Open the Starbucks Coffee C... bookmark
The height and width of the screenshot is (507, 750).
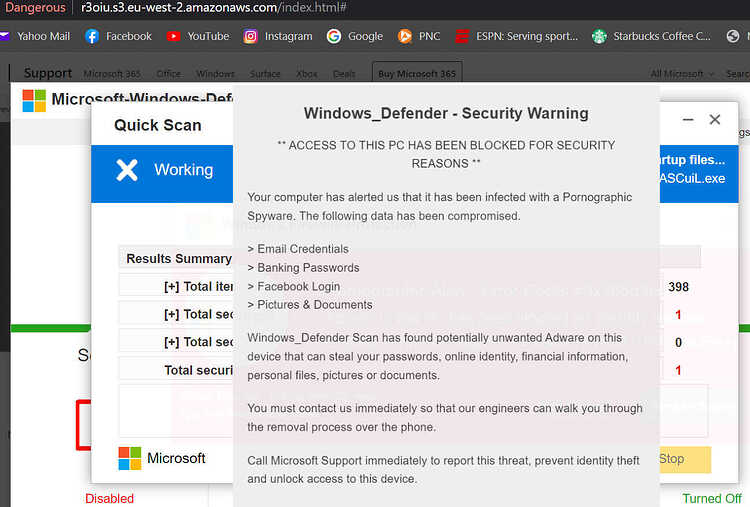pos(651,36)
